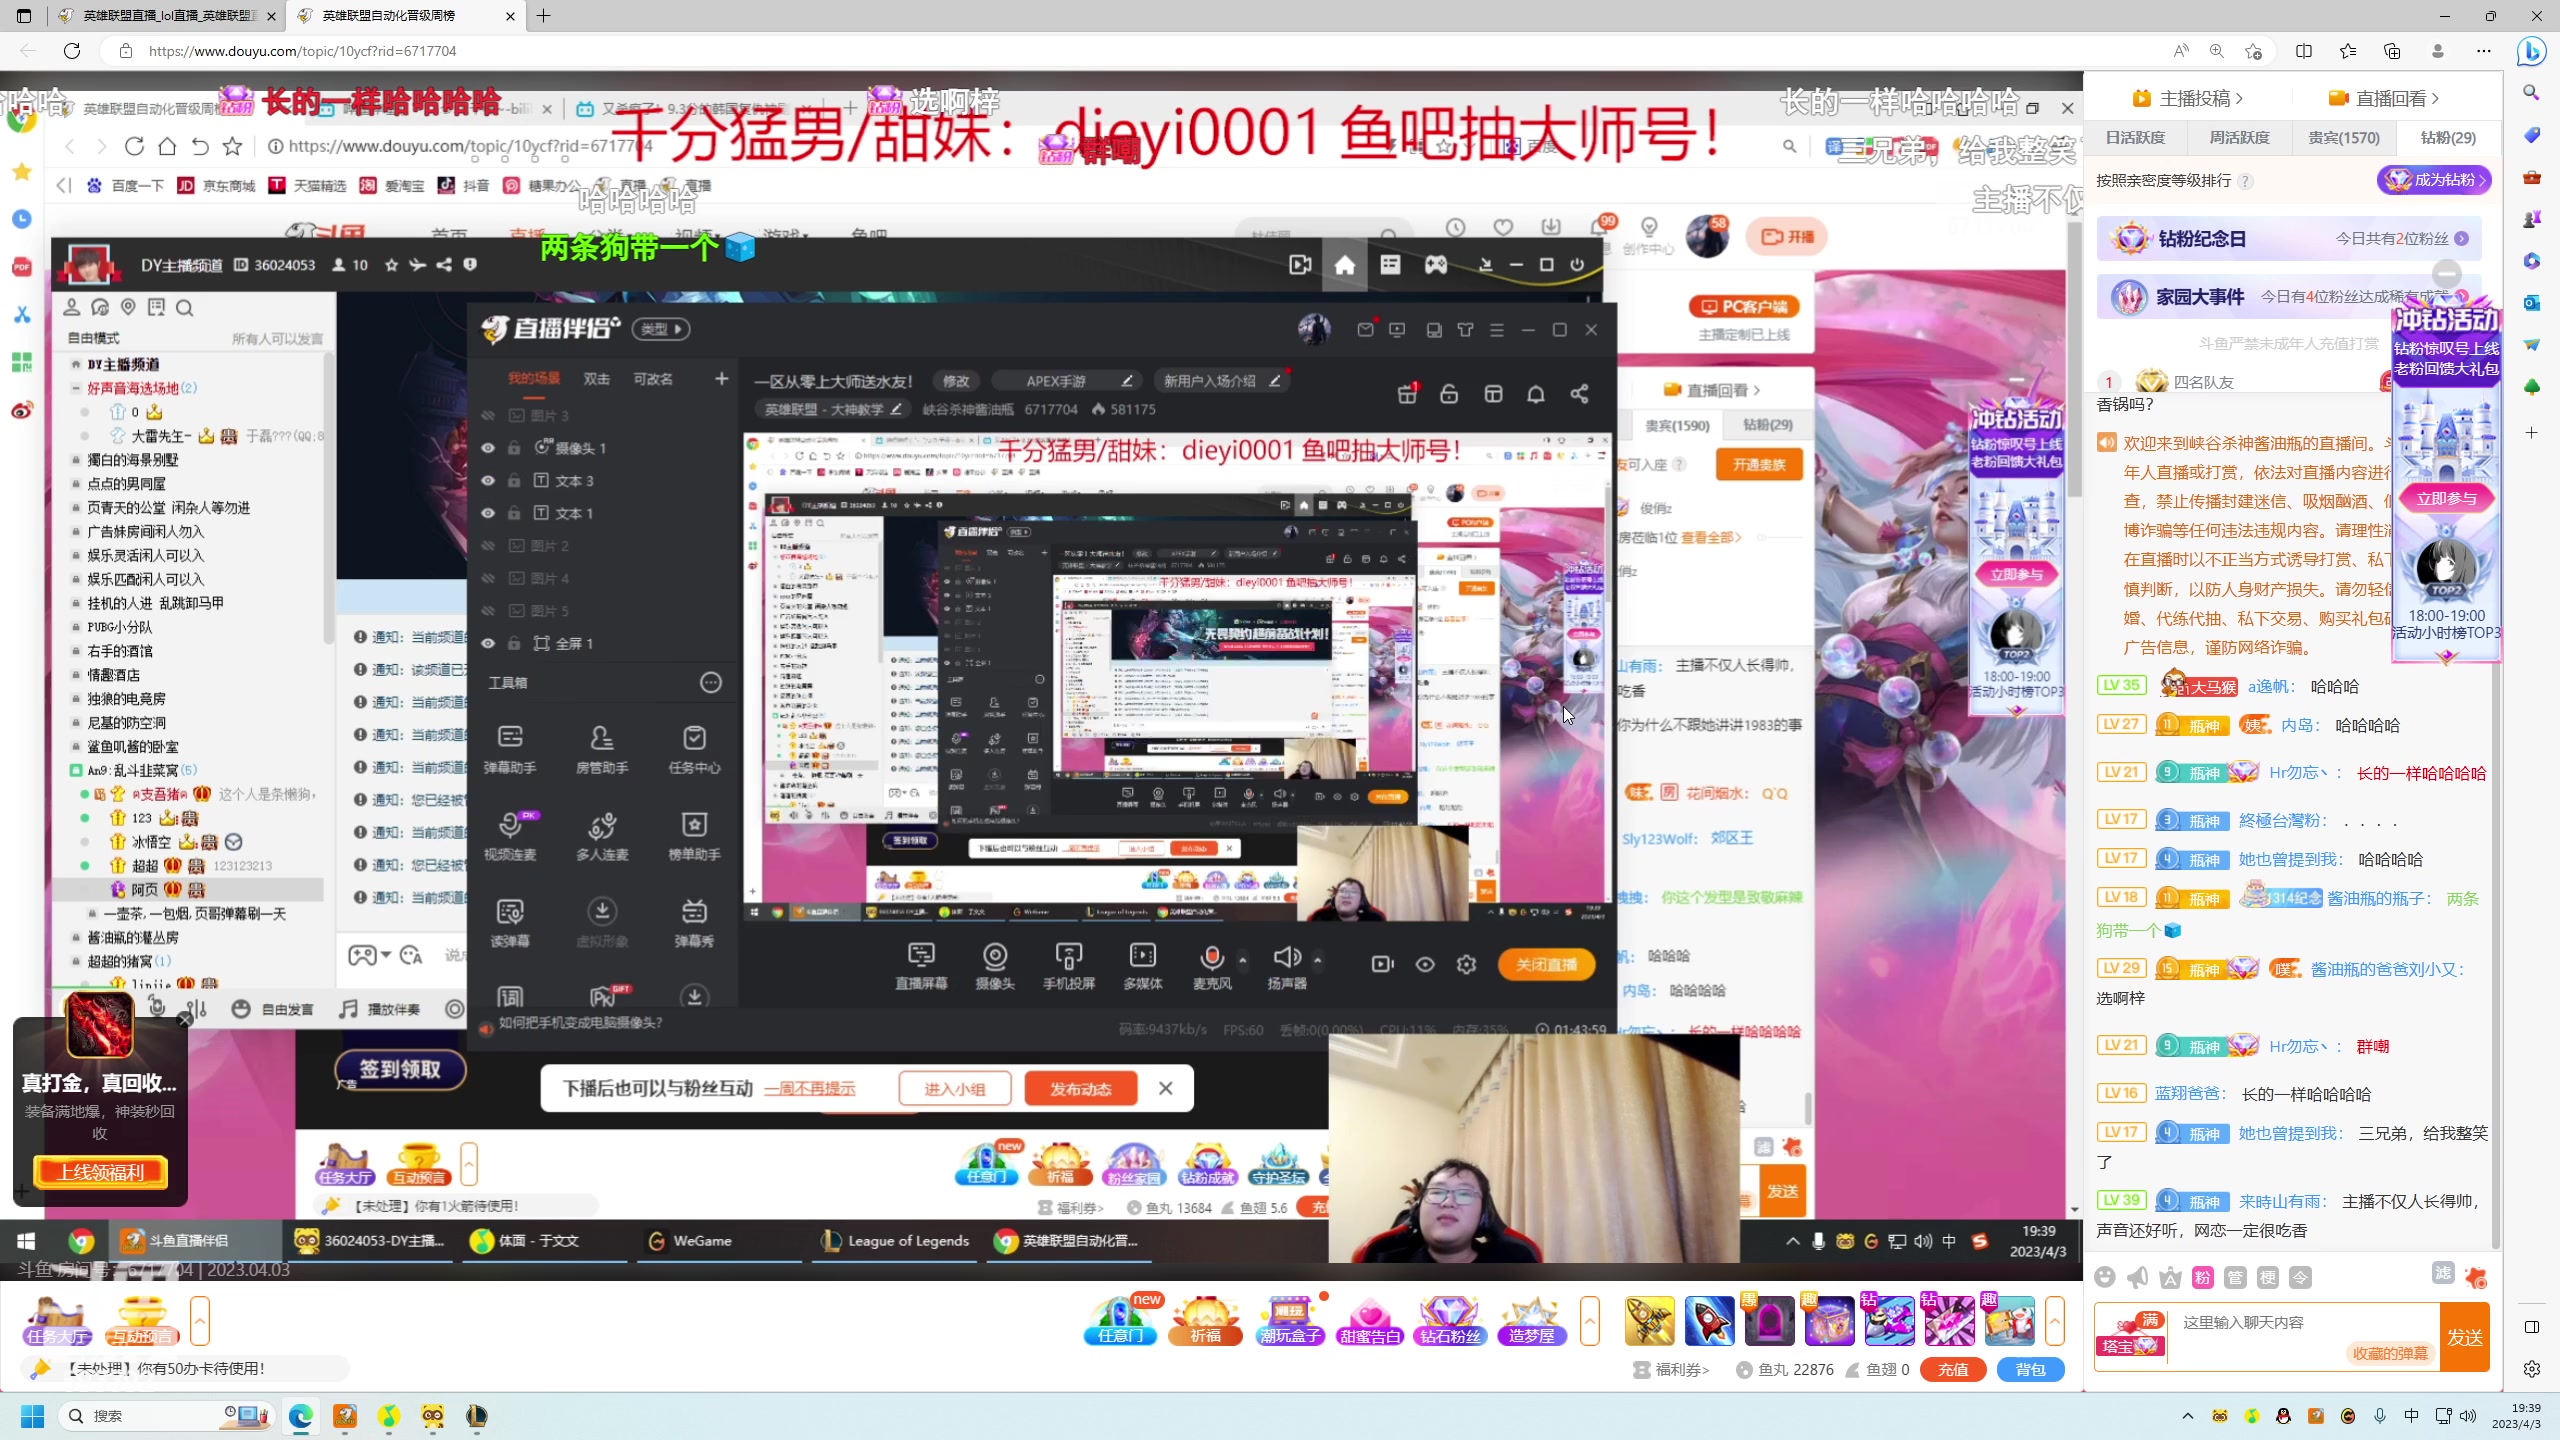Toggle visibility of 摄像头 1 layer

[488, 448]
